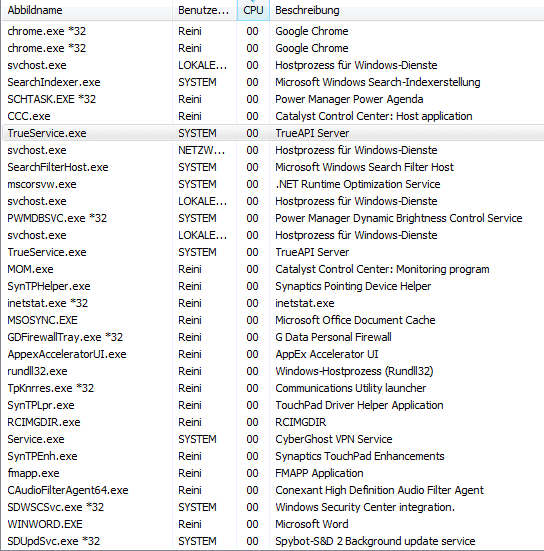Image resolution: width=544 pixels, height=551 pixels.
Task: Click Conexant High Definition Audio Filter Agent
Action: click(x=380, y=490)
